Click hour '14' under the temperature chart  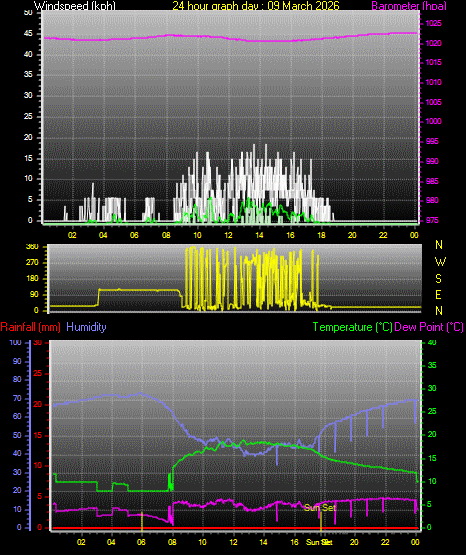(263, 542)
